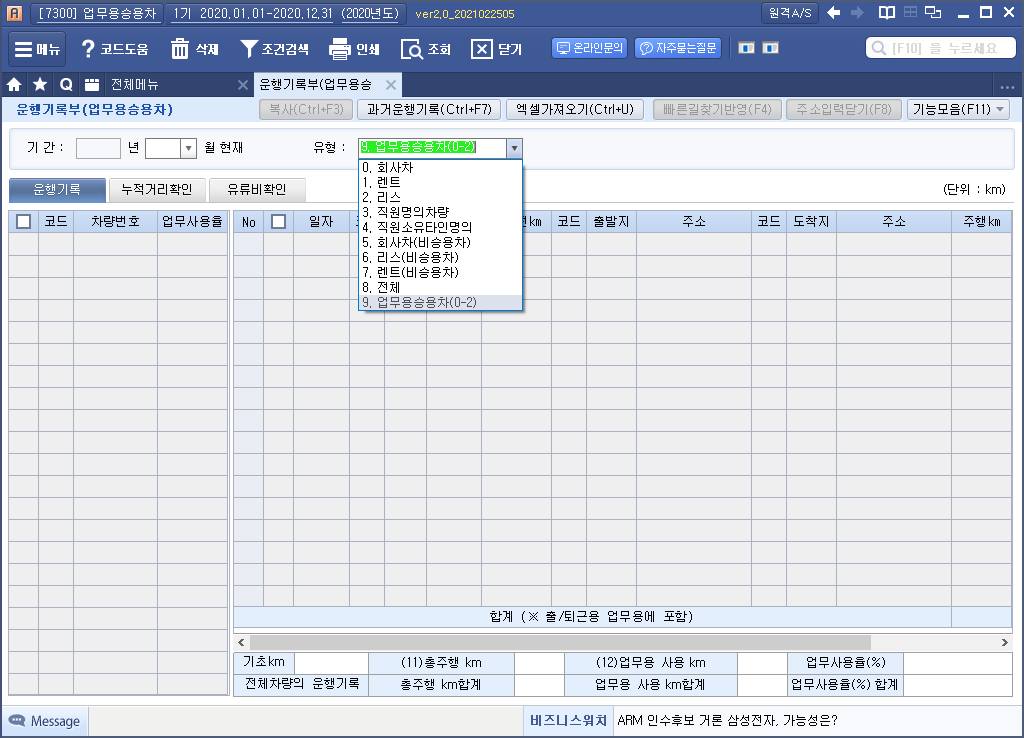Select option 8. 전체

pyautogui.click(x=440, y=288)
